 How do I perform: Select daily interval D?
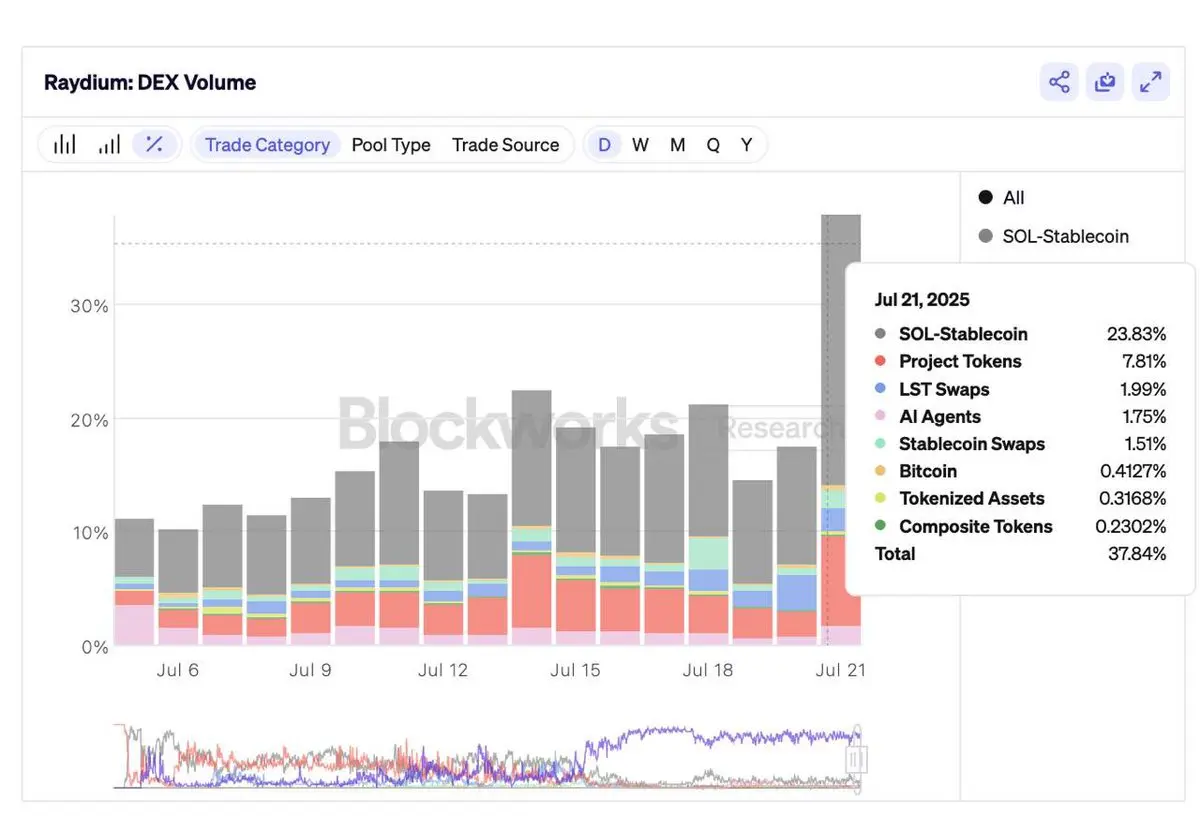[x=604, y=145]
